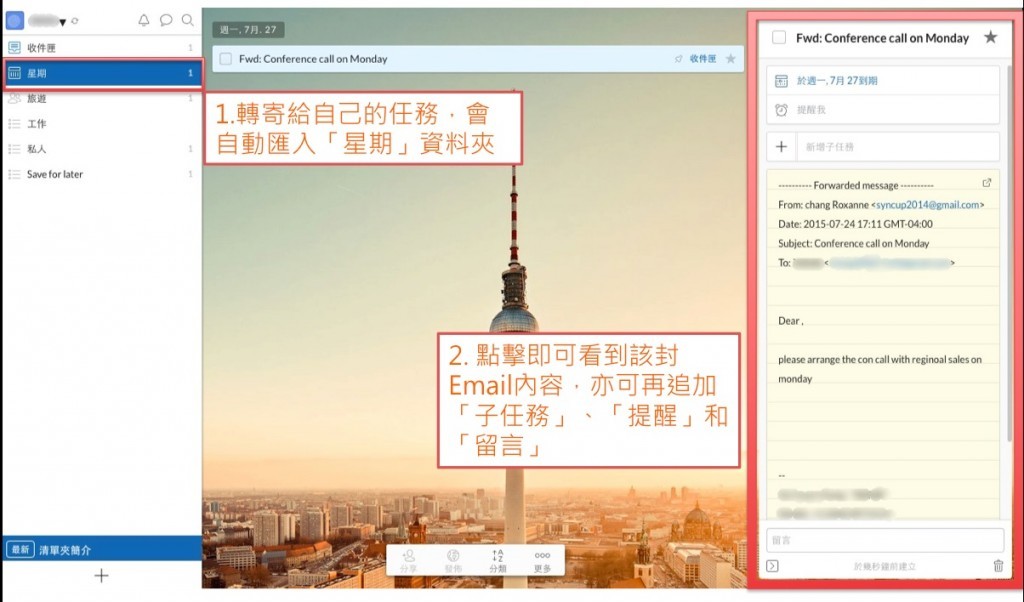Open the 私人 list
Image resolution: width=1024 pixels, height=602 pixels.
tap(102, 149)
